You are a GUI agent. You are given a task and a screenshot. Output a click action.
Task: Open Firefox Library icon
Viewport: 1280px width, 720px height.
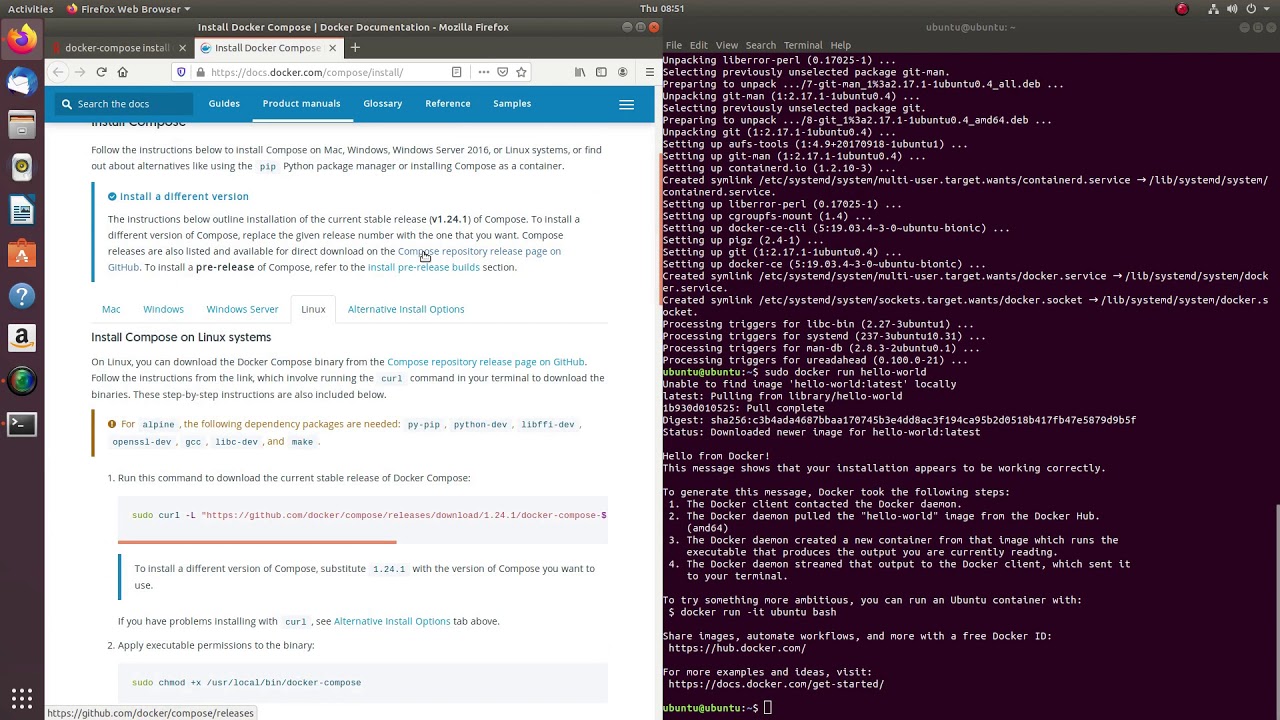tap(579, 72)
